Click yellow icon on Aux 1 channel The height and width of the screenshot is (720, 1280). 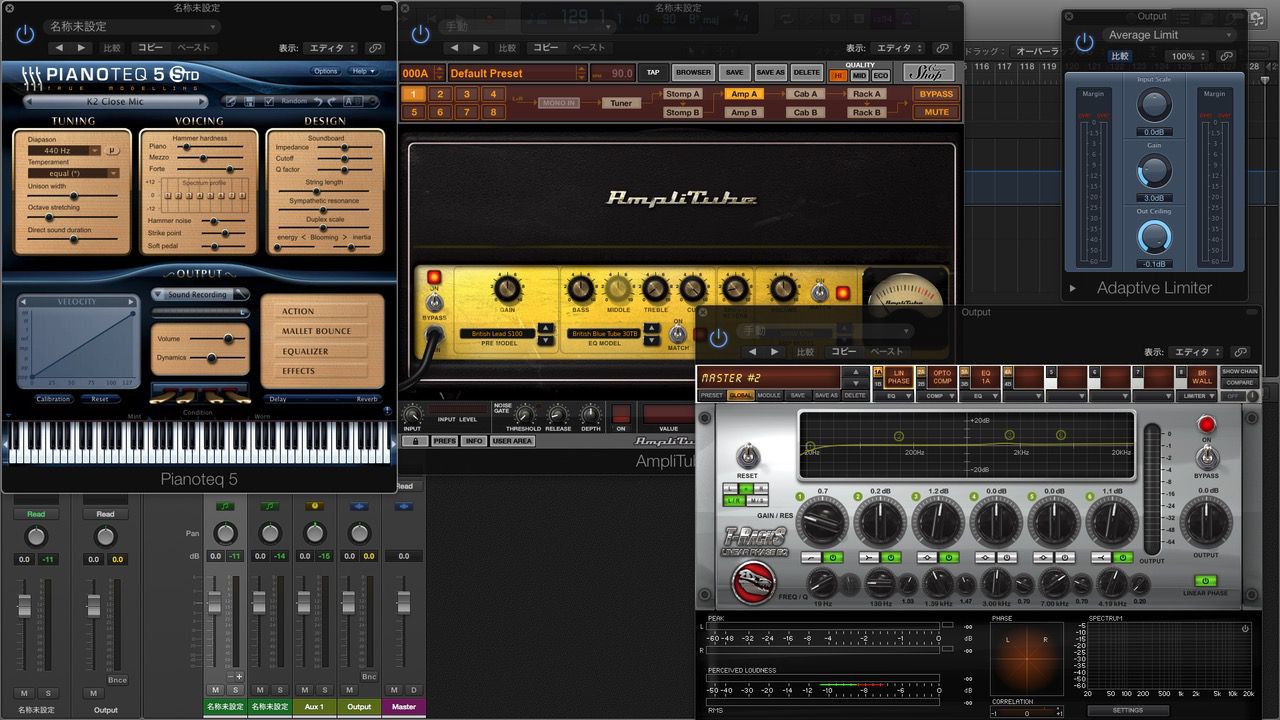pos(314,506)
